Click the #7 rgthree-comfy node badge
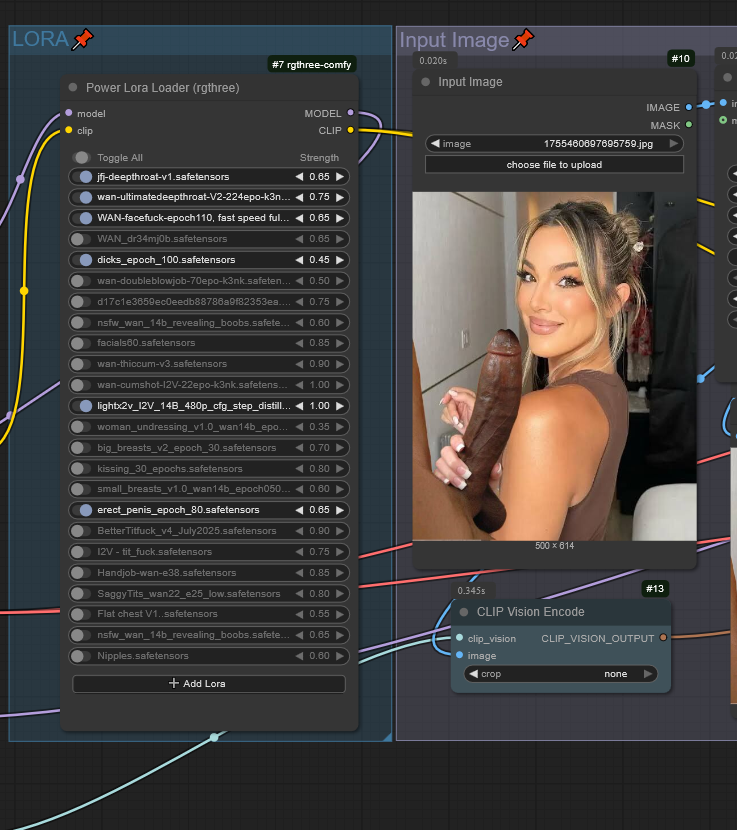 point(312,64)
